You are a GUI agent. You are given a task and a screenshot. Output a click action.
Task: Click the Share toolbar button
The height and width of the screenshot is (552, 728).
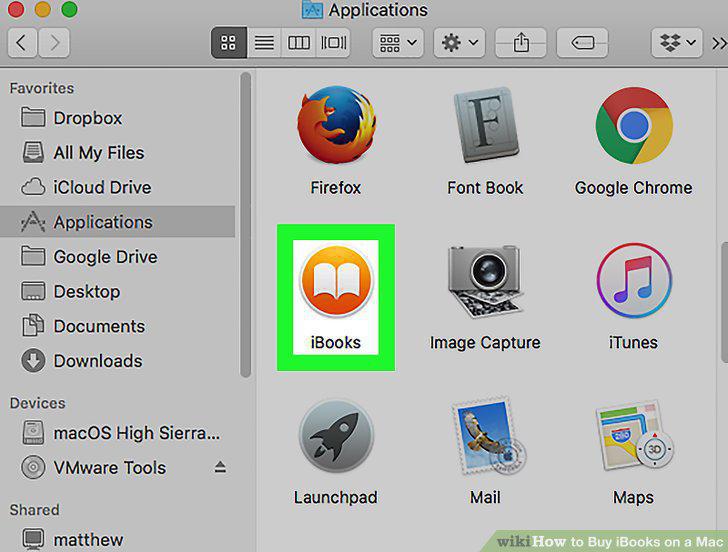coord(521,43)
